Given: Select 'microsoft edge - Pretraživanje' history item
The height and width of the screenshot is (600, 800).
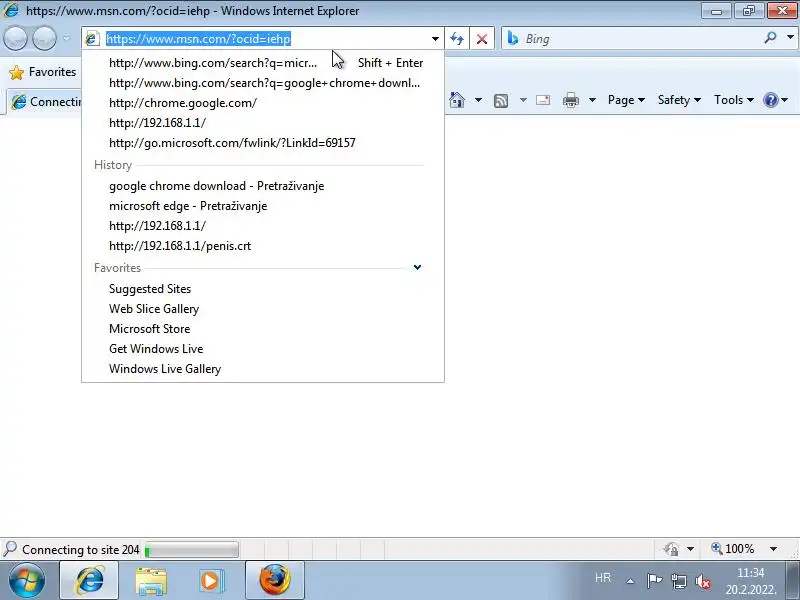Looking at the screenshot, I should click(263, 206).
